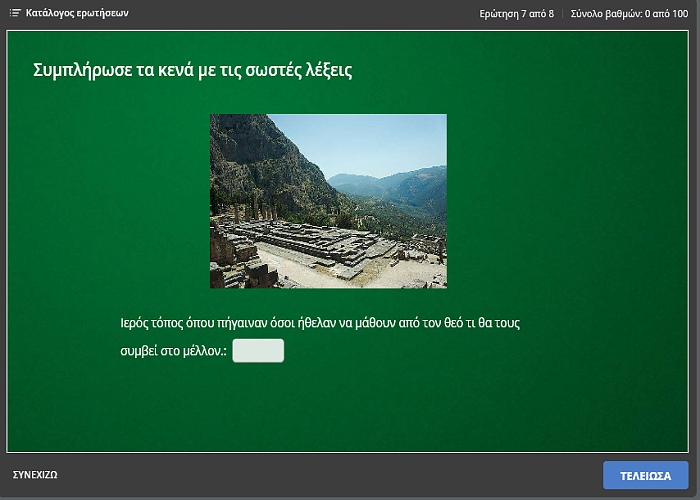
Task: Click the Σύνολο βαθμών: 0 από 100 text
Action: click(x=629, y=13)
